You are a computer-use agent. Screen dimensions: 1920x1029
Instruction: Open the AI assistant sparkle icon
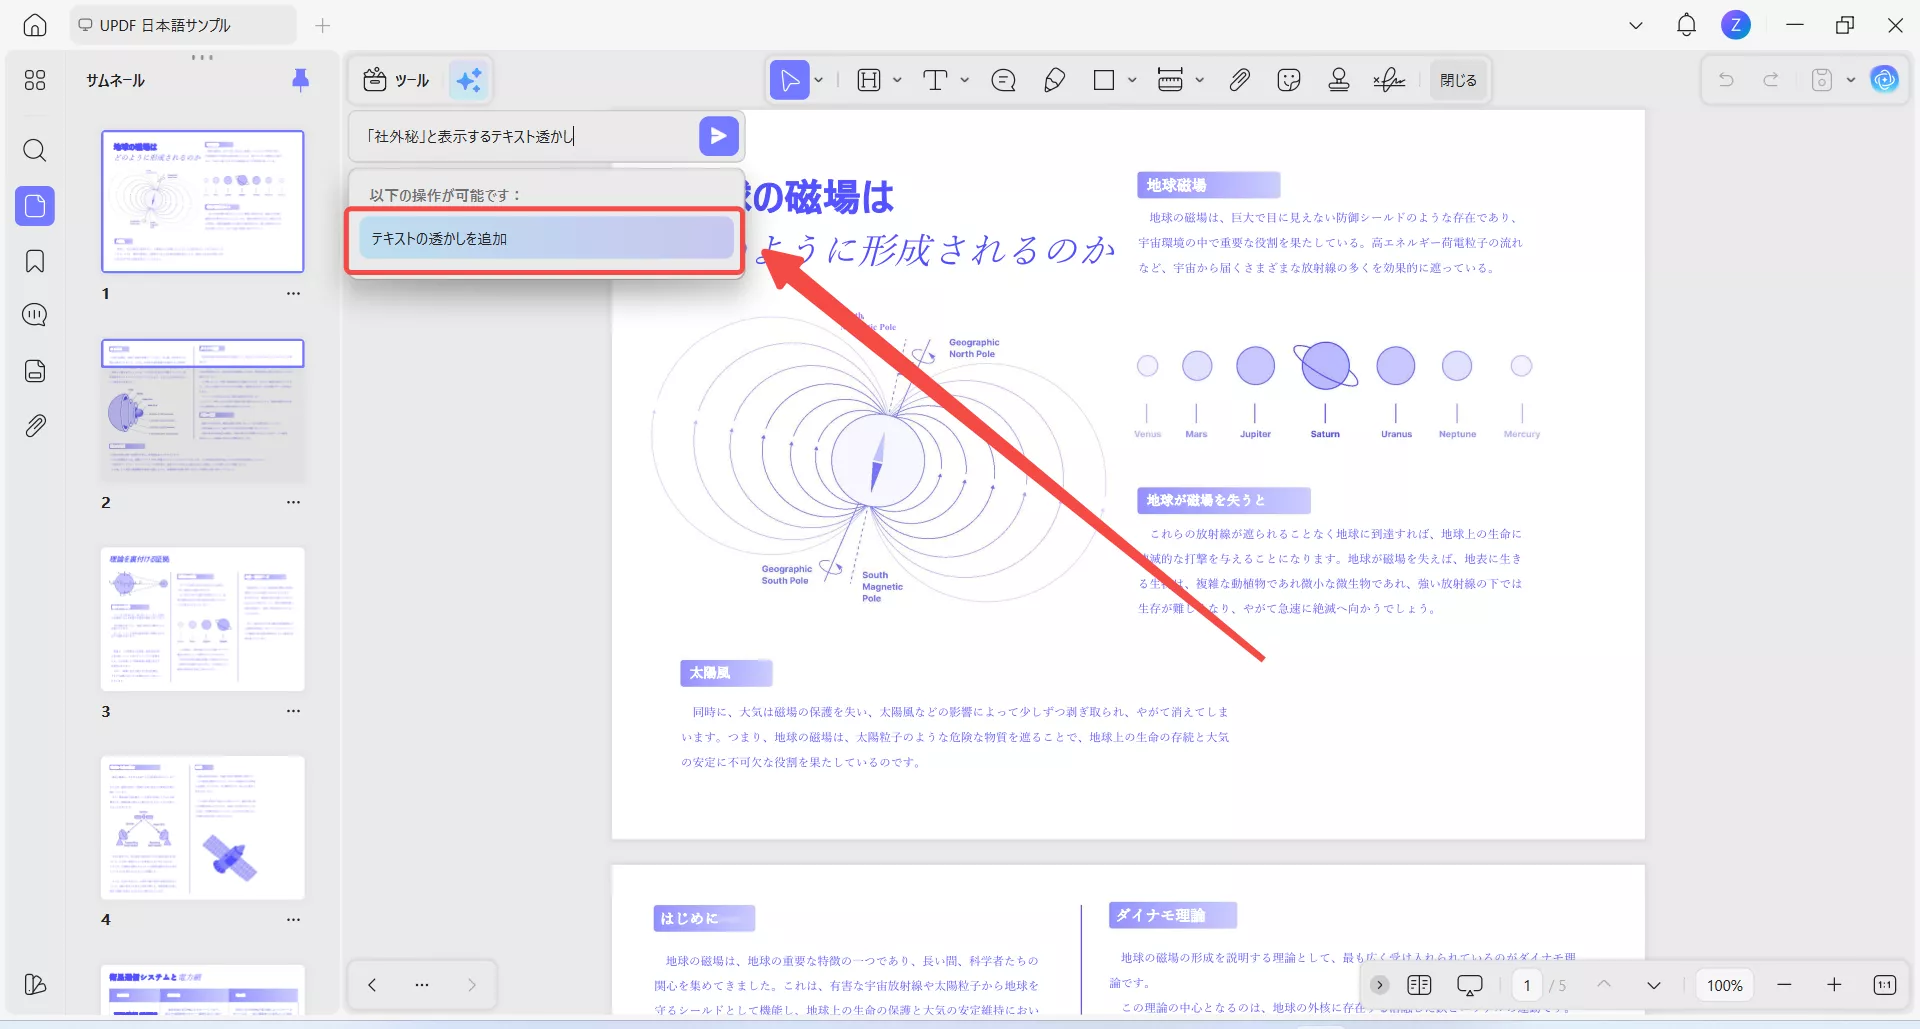(470, 80)
